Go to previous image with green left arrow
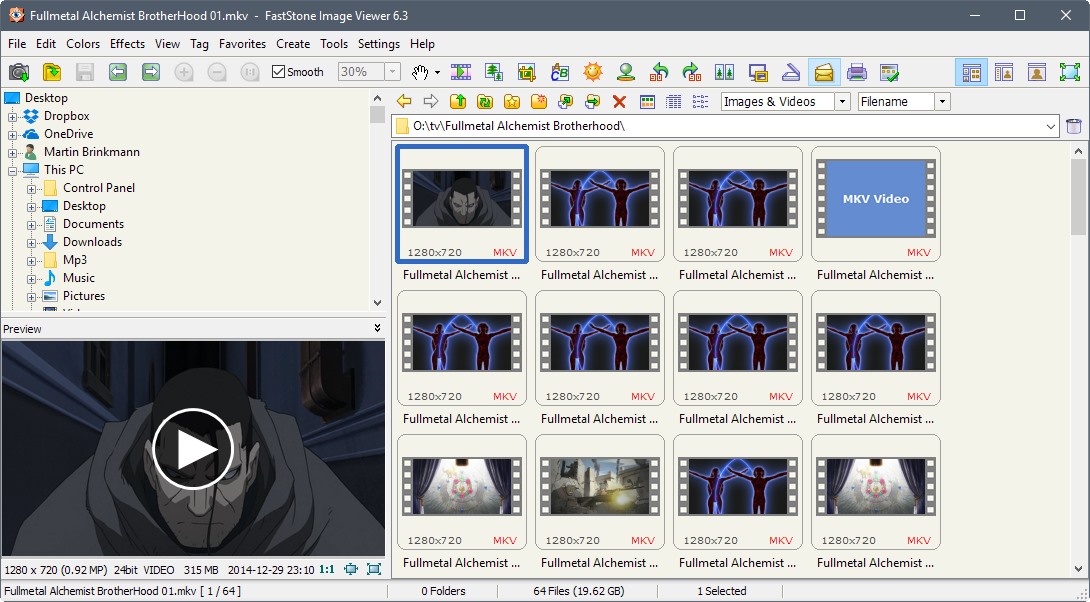1090x602 pixels. (118, 72)
